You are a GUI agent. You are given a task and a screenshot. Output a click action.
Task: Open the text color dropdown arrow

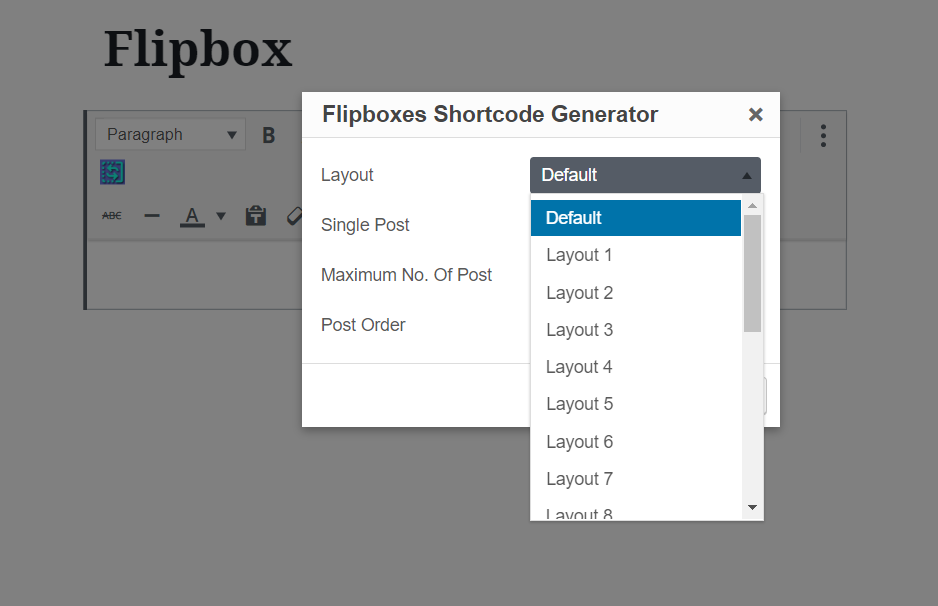(221, 216)
